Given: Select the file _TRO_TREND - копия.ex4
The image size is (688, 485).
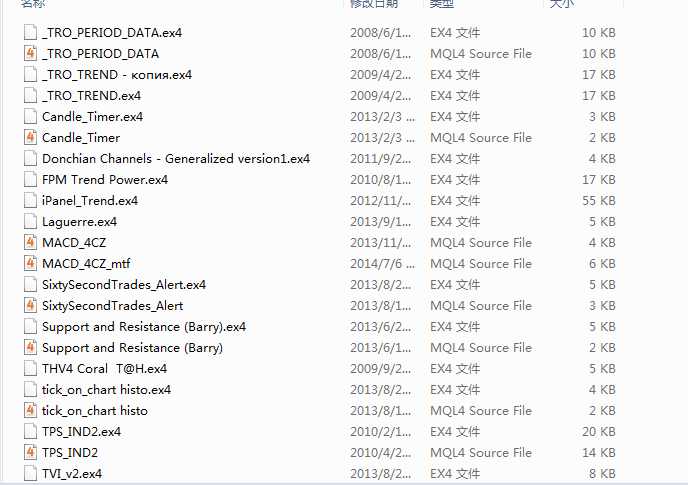Looking at the screenshot, I should click(117, 75).
